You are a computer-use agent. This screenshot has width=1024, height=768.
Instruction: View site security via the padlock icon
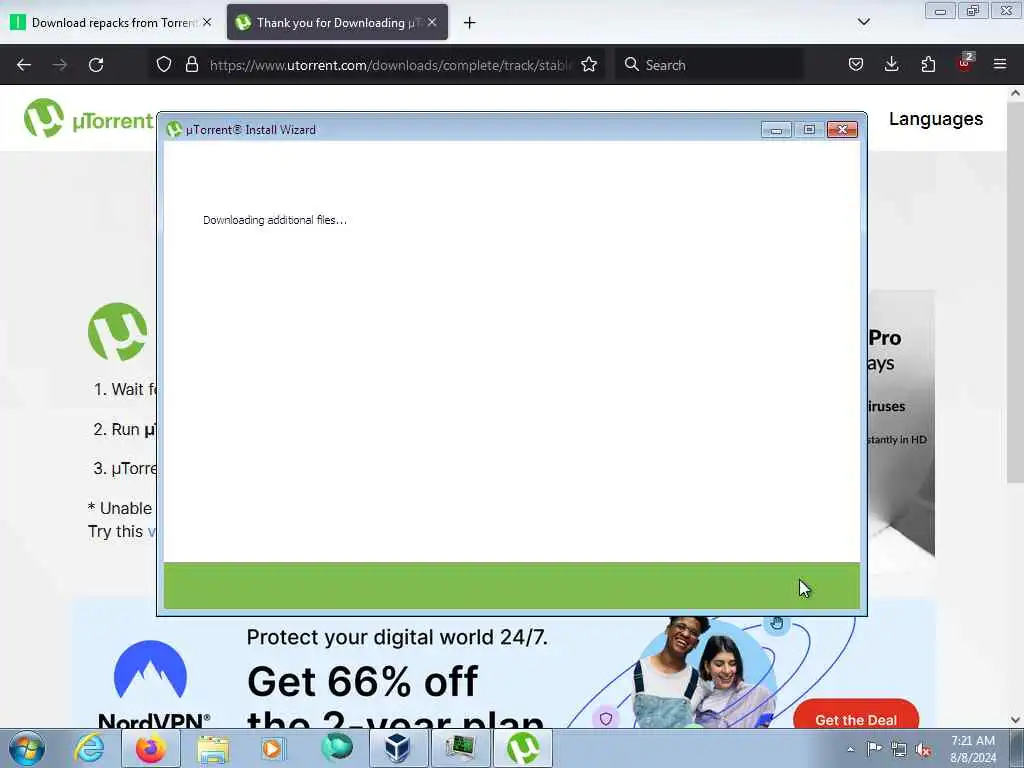pyautogui.click(x=191, y=65)
